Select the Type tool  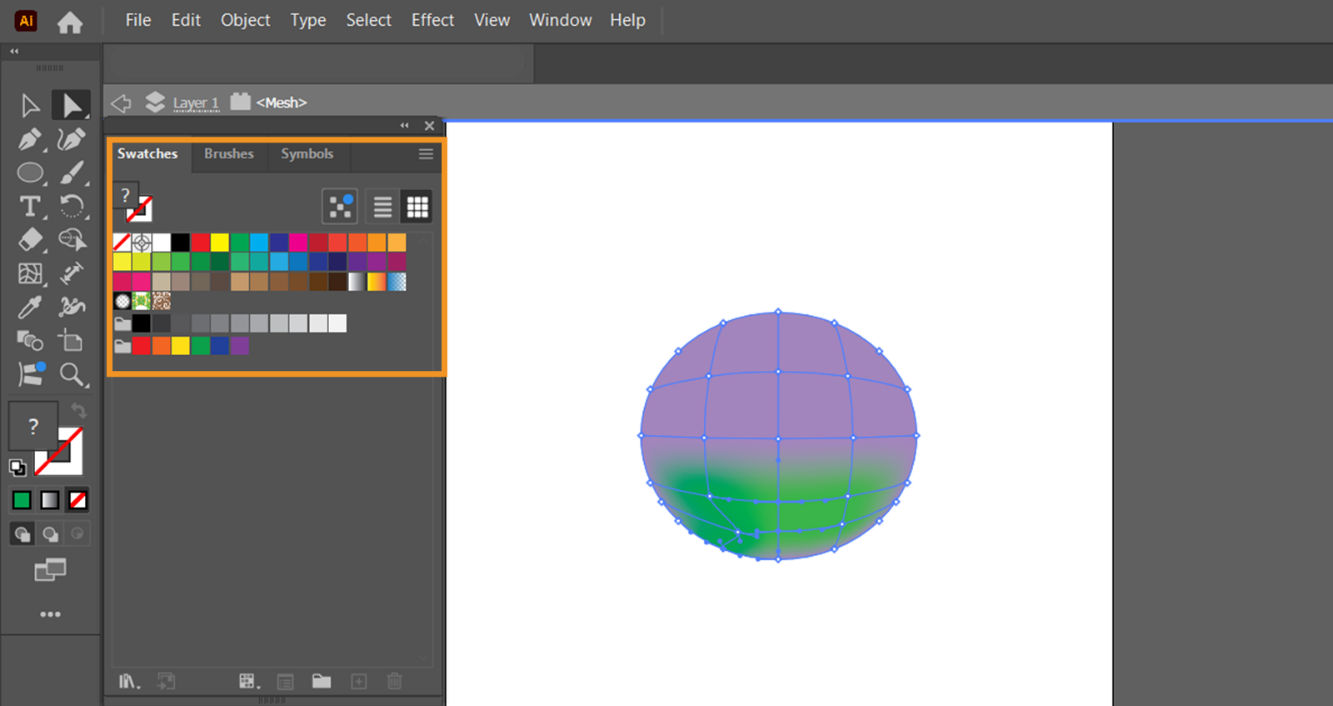pyautogui.click(x=30, y=207)
